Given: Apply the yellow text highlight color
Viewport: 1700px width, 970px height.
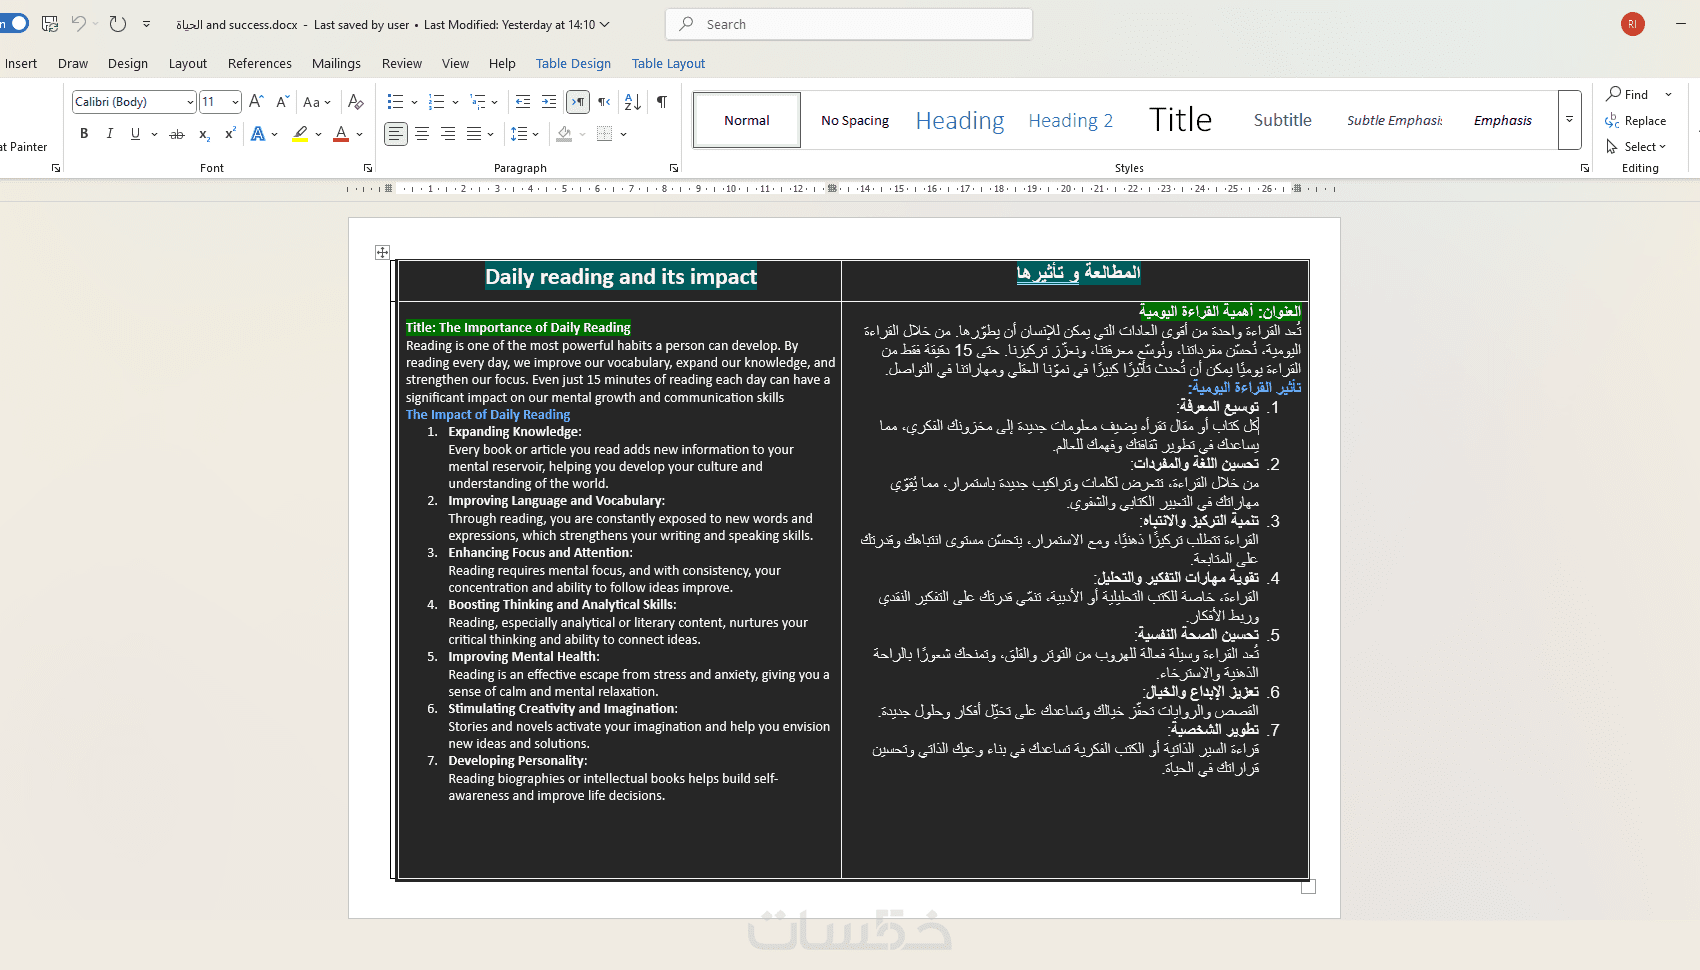Looking at the screenshot, I should click(x=300, y=134).
